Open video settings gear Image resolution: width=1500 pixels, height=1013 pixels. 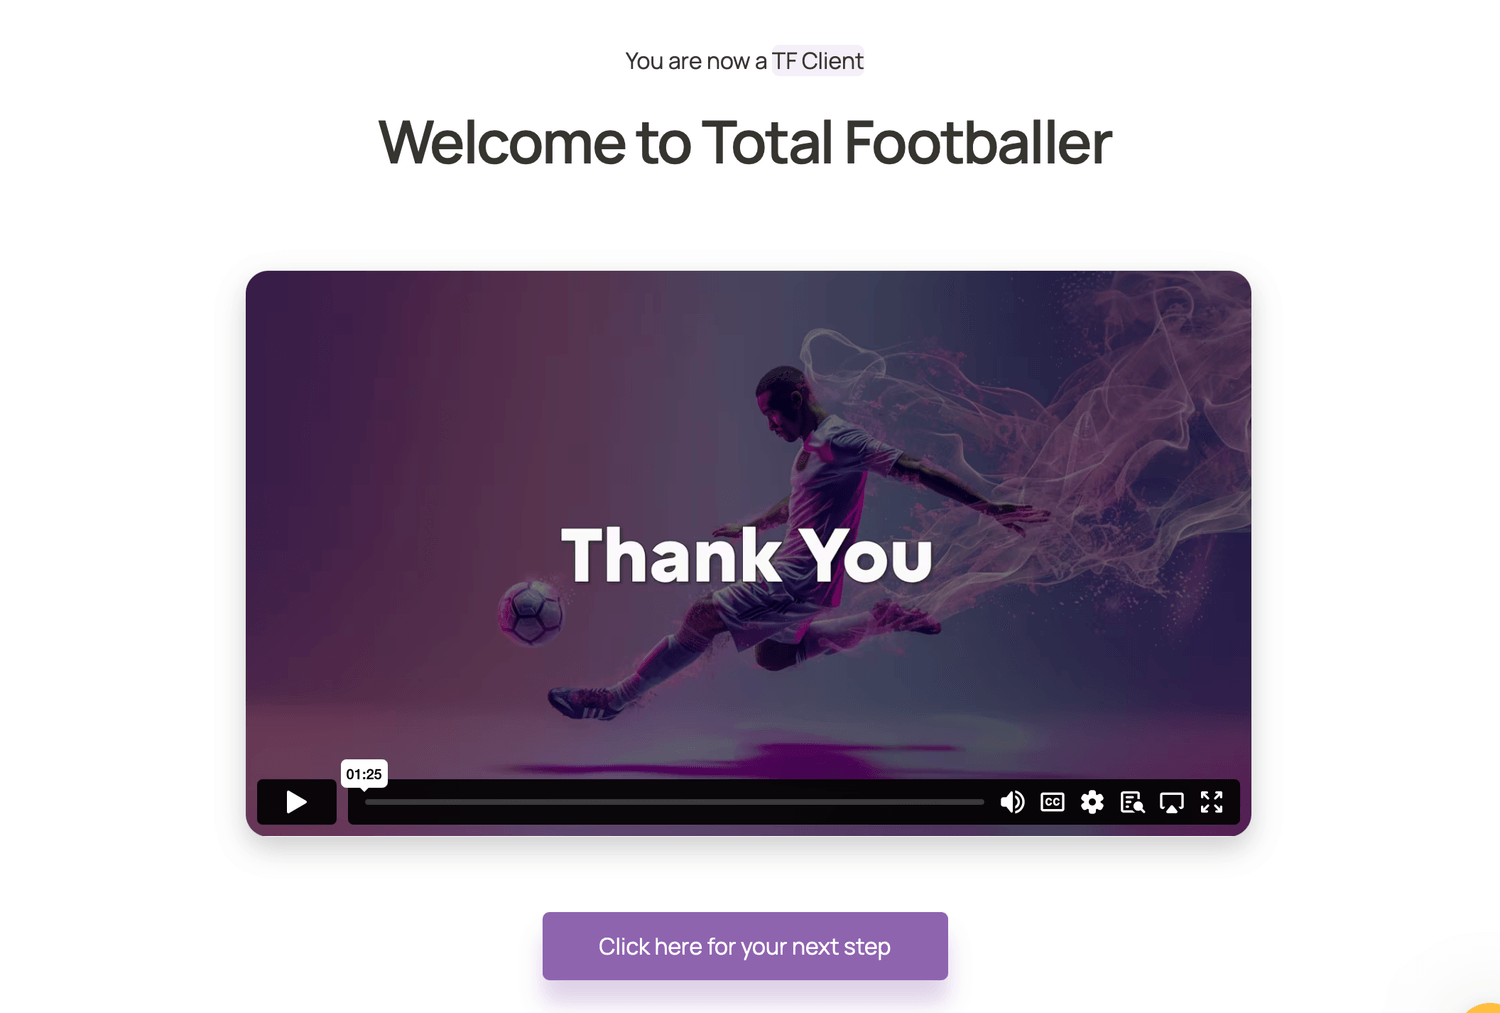point(1092,802)
